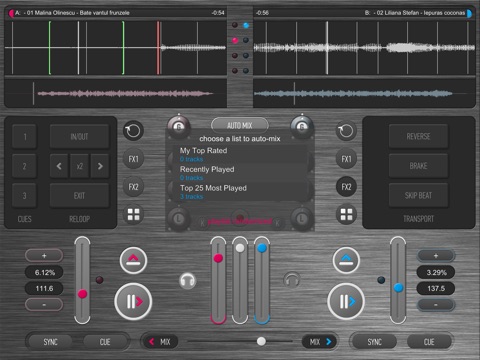Click first green loop marker deck A

click(x=50, y=48)
